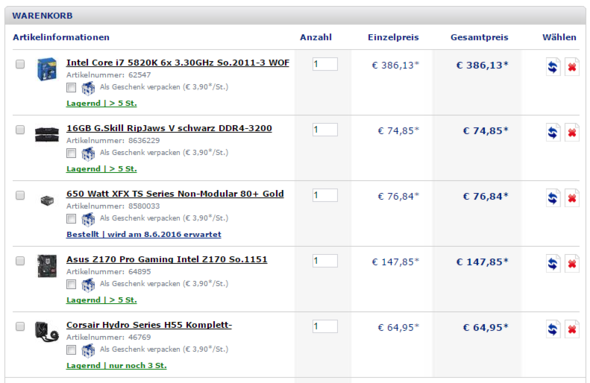Click the Artikelinformationen column header
The height and width of the screenshot is (383, 590).
(x=61, y=37)
